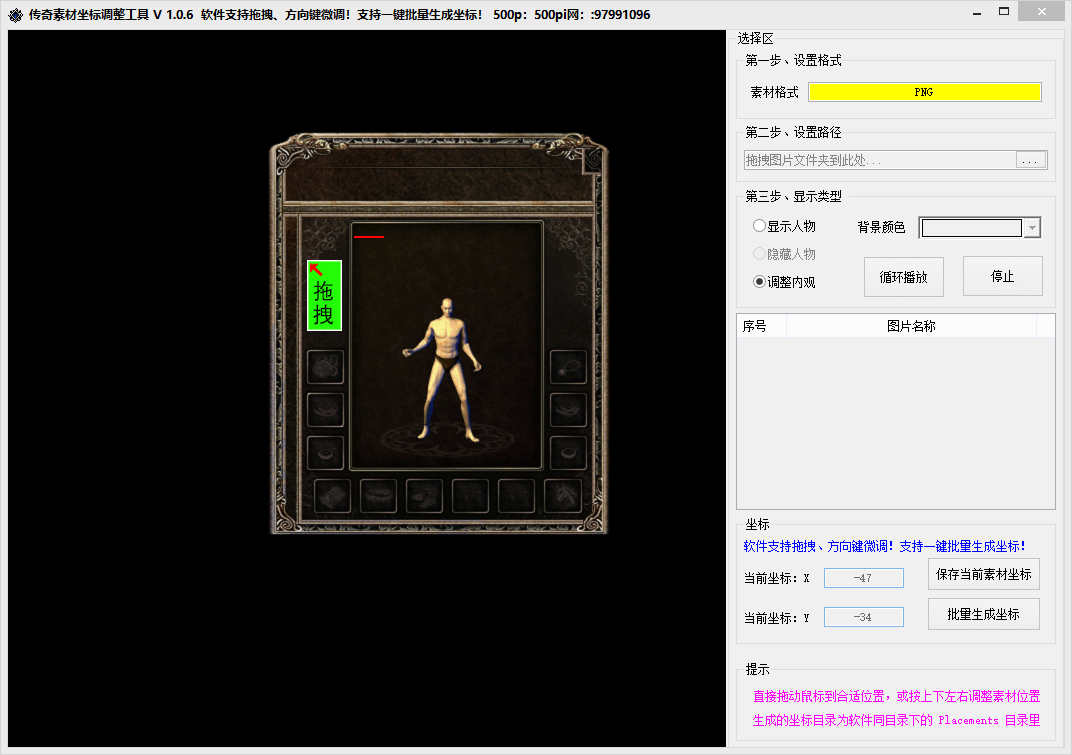Minimize the application window
The height and width of the screenshot is (755, 1072).
coord(977,13)
